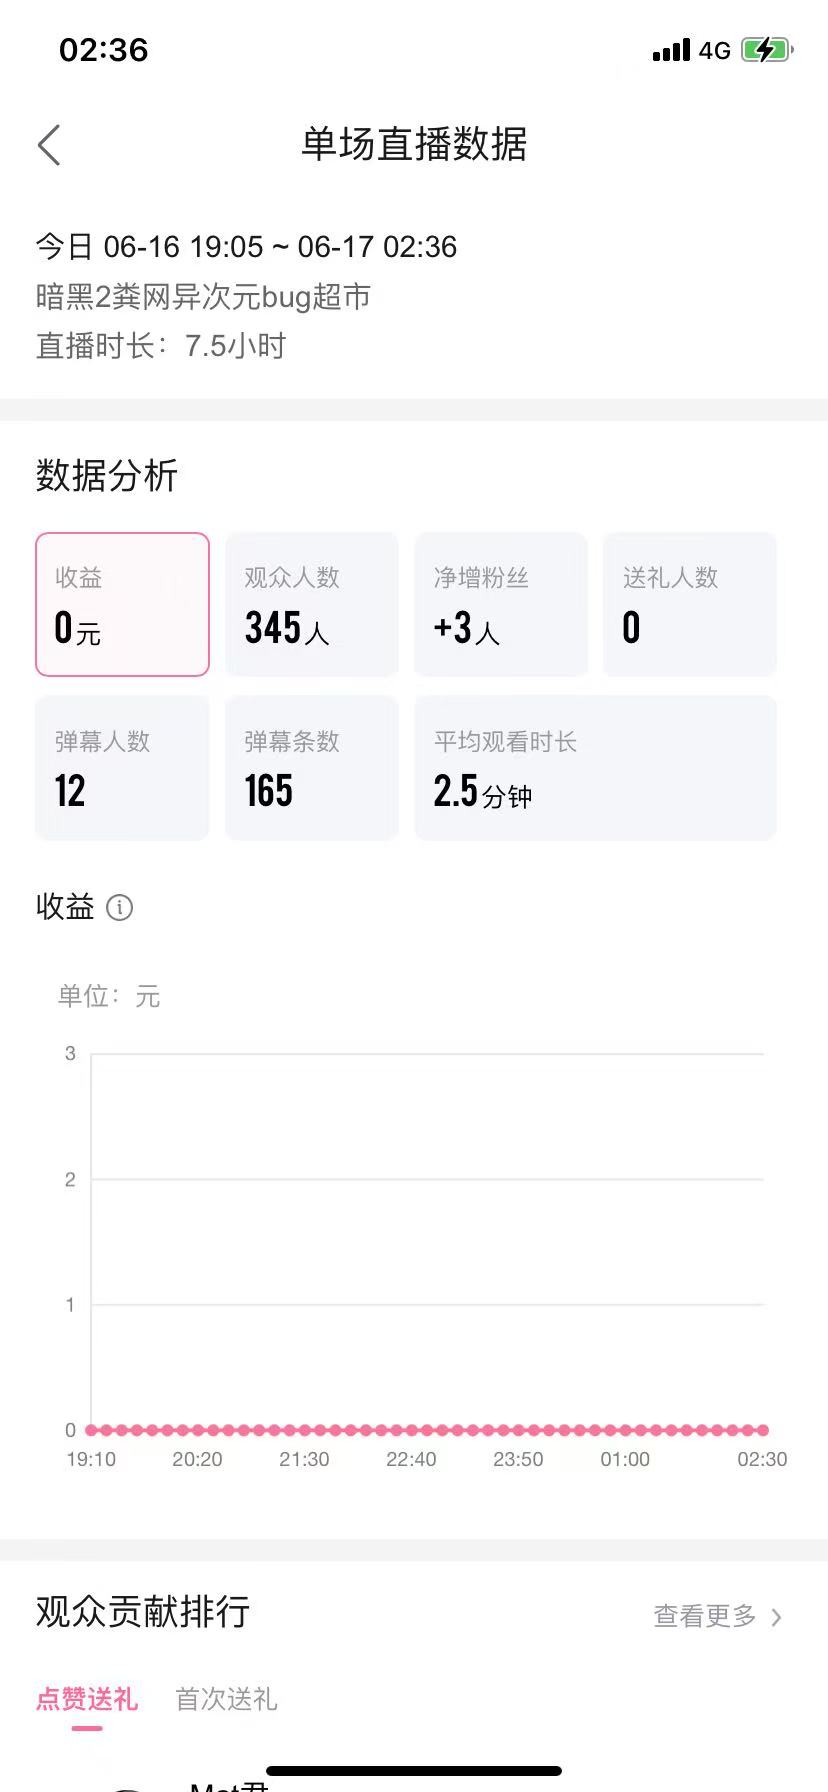Viewport: 828px width, 1792px height.
Task: Tap the battery charging icon
Action: tap(767, 50)
